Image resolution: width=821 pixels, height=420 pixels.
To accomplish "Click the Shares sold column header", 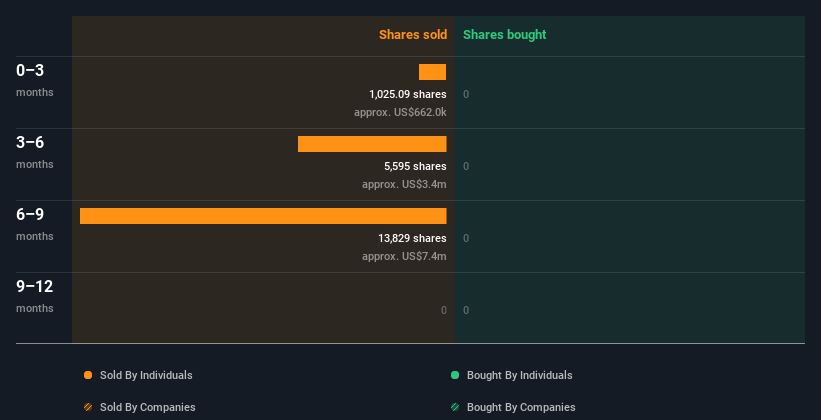I will 413,35.
